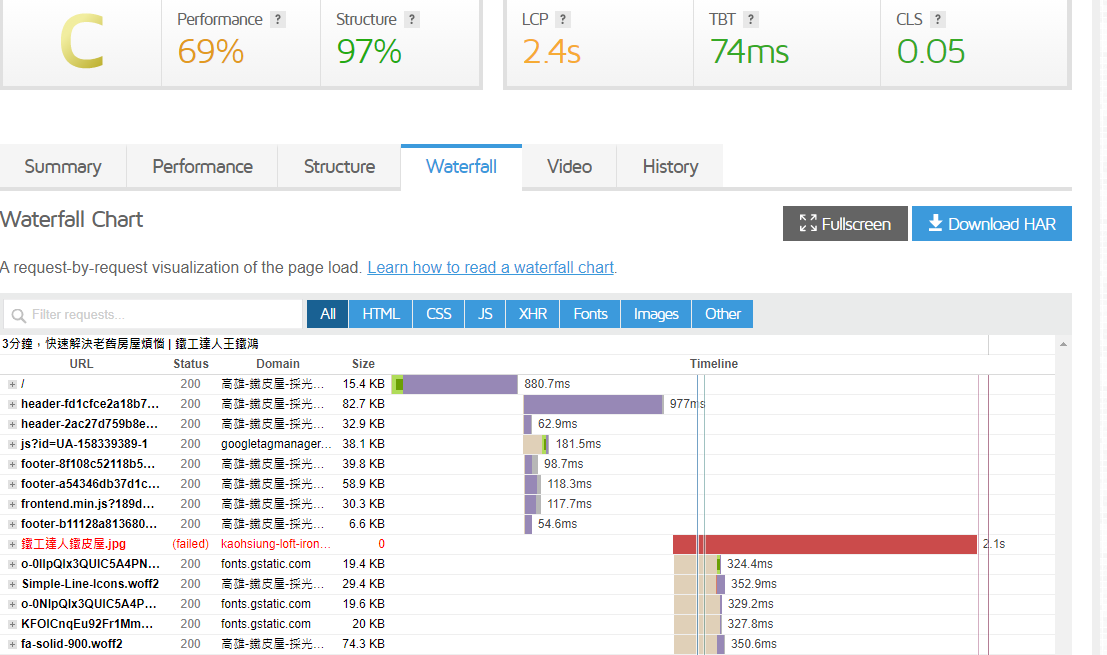The width and height of the screenshot is (1107, 655).
Task: Click the LCP help question mark icon
Action: pos(563,20)
